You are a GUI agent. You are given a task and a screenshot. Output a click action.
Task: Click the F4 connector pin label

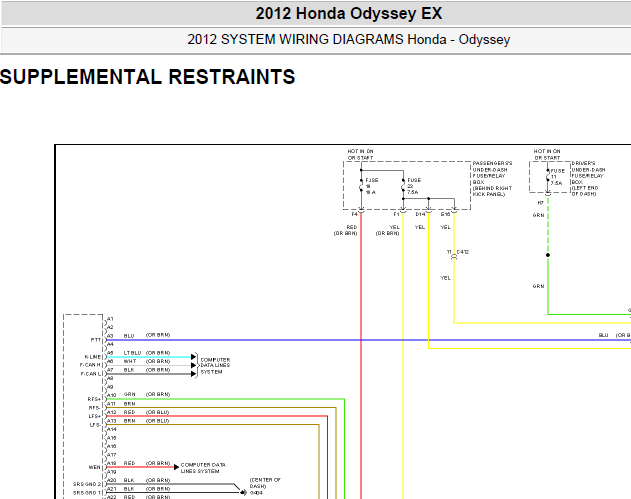[355, 214]
